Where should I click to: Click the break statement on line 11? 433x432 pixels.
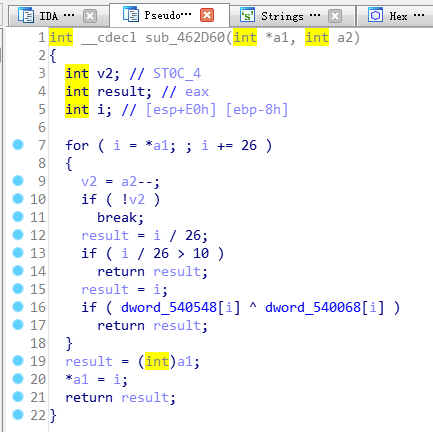120,217
